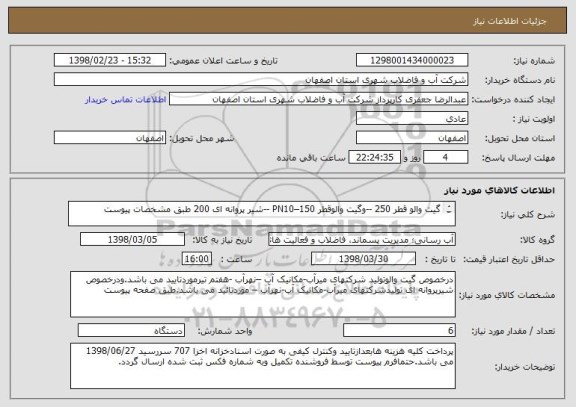576x407 pixels.
Task: Open the اطلاعات تماس خریدار link
Action: 126,100
